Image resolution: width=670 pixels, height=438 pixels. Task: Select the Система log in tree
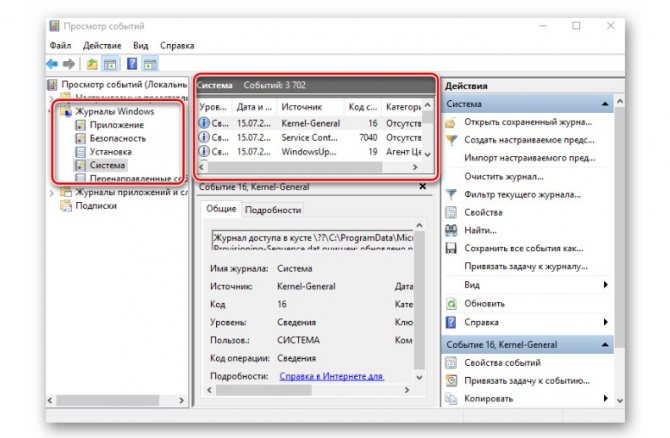click(107, 165)
